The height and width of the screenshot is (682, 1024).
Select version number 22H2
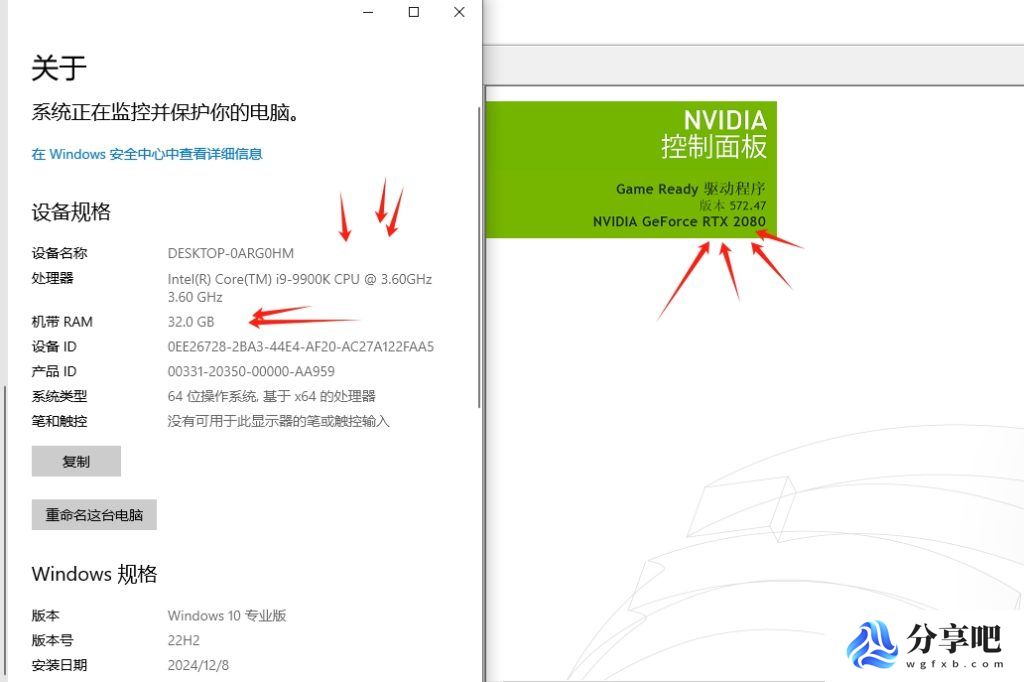(184, 640)
